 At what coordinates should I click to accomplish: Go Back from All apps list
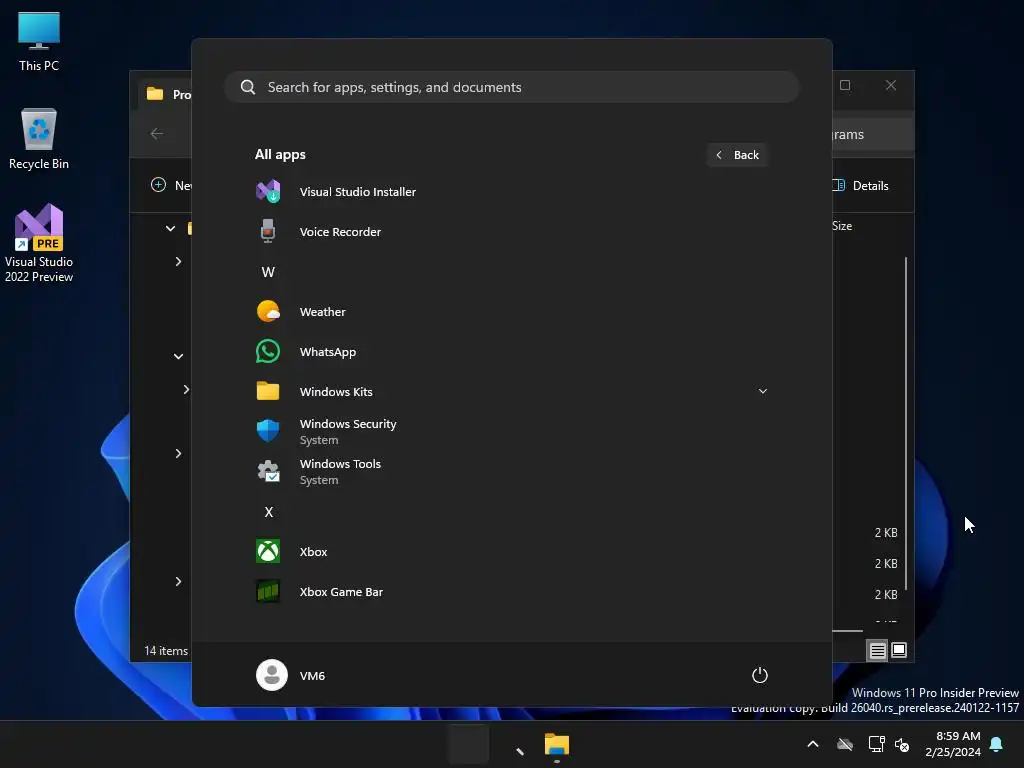(737, 155)
